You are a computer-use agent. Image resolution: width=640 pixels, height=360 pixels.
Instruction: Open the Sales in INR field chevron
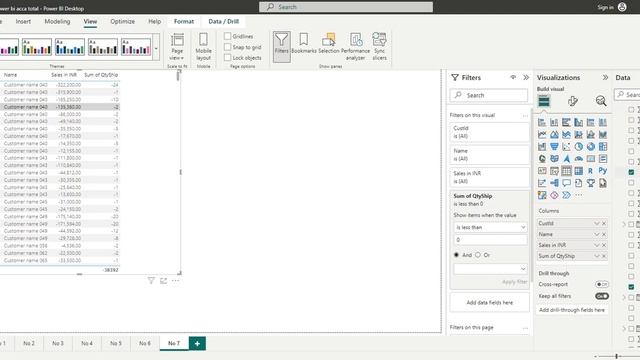[597, 245]
